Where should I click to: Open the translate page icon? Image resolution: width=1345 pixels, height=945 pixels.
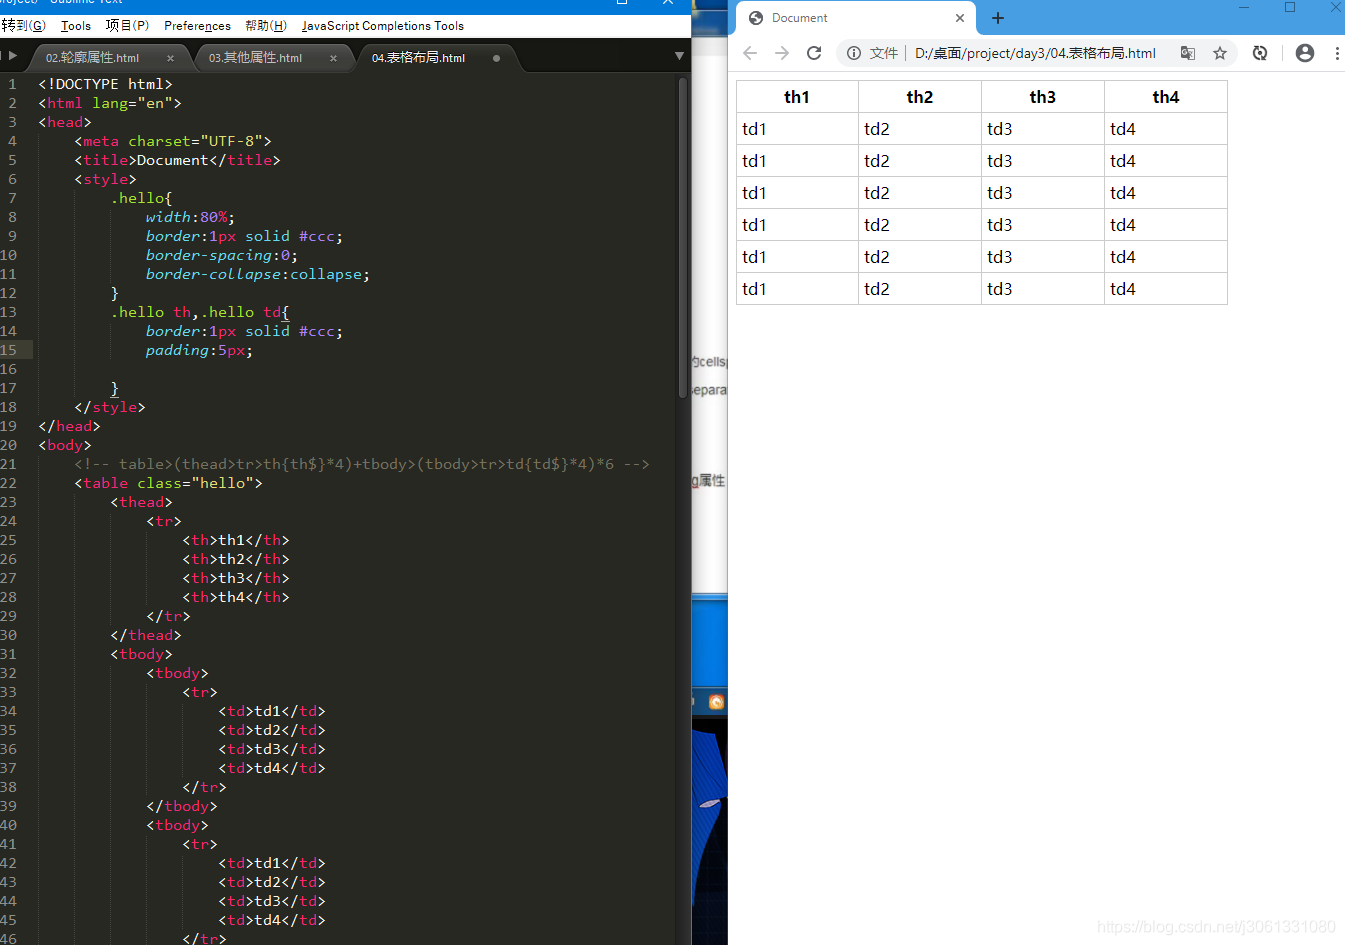pyautogui.click(x=1188, y=53)
